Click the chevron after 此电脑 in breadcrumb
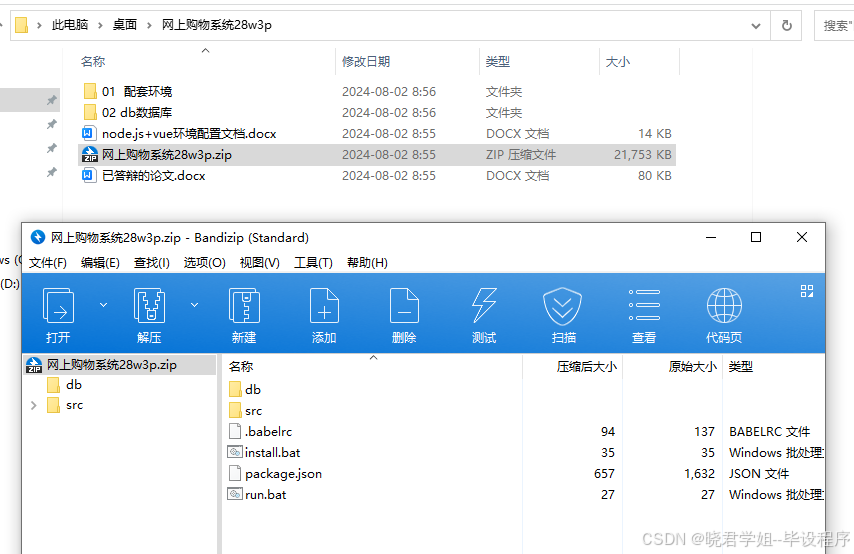854x554 pixels. (x=100, y=25)
